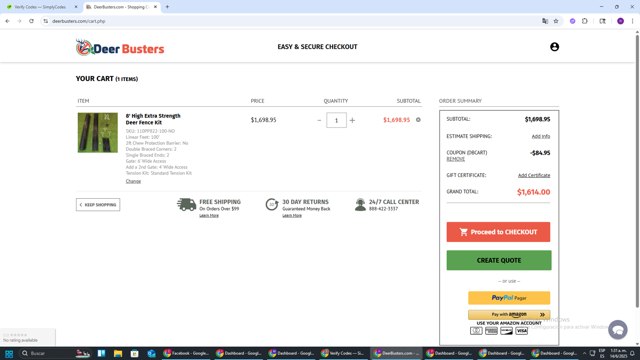This screenshot has height=360, width=640.
Task: Open the browser extensions puzzle menu
Action: tap(585, 21)
